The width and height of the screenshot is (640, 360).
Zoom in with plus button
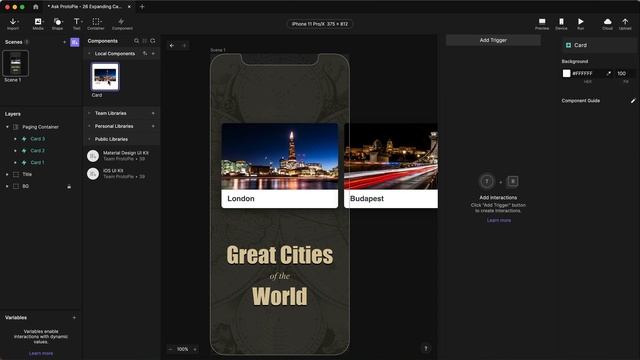(x=195, y=349)
